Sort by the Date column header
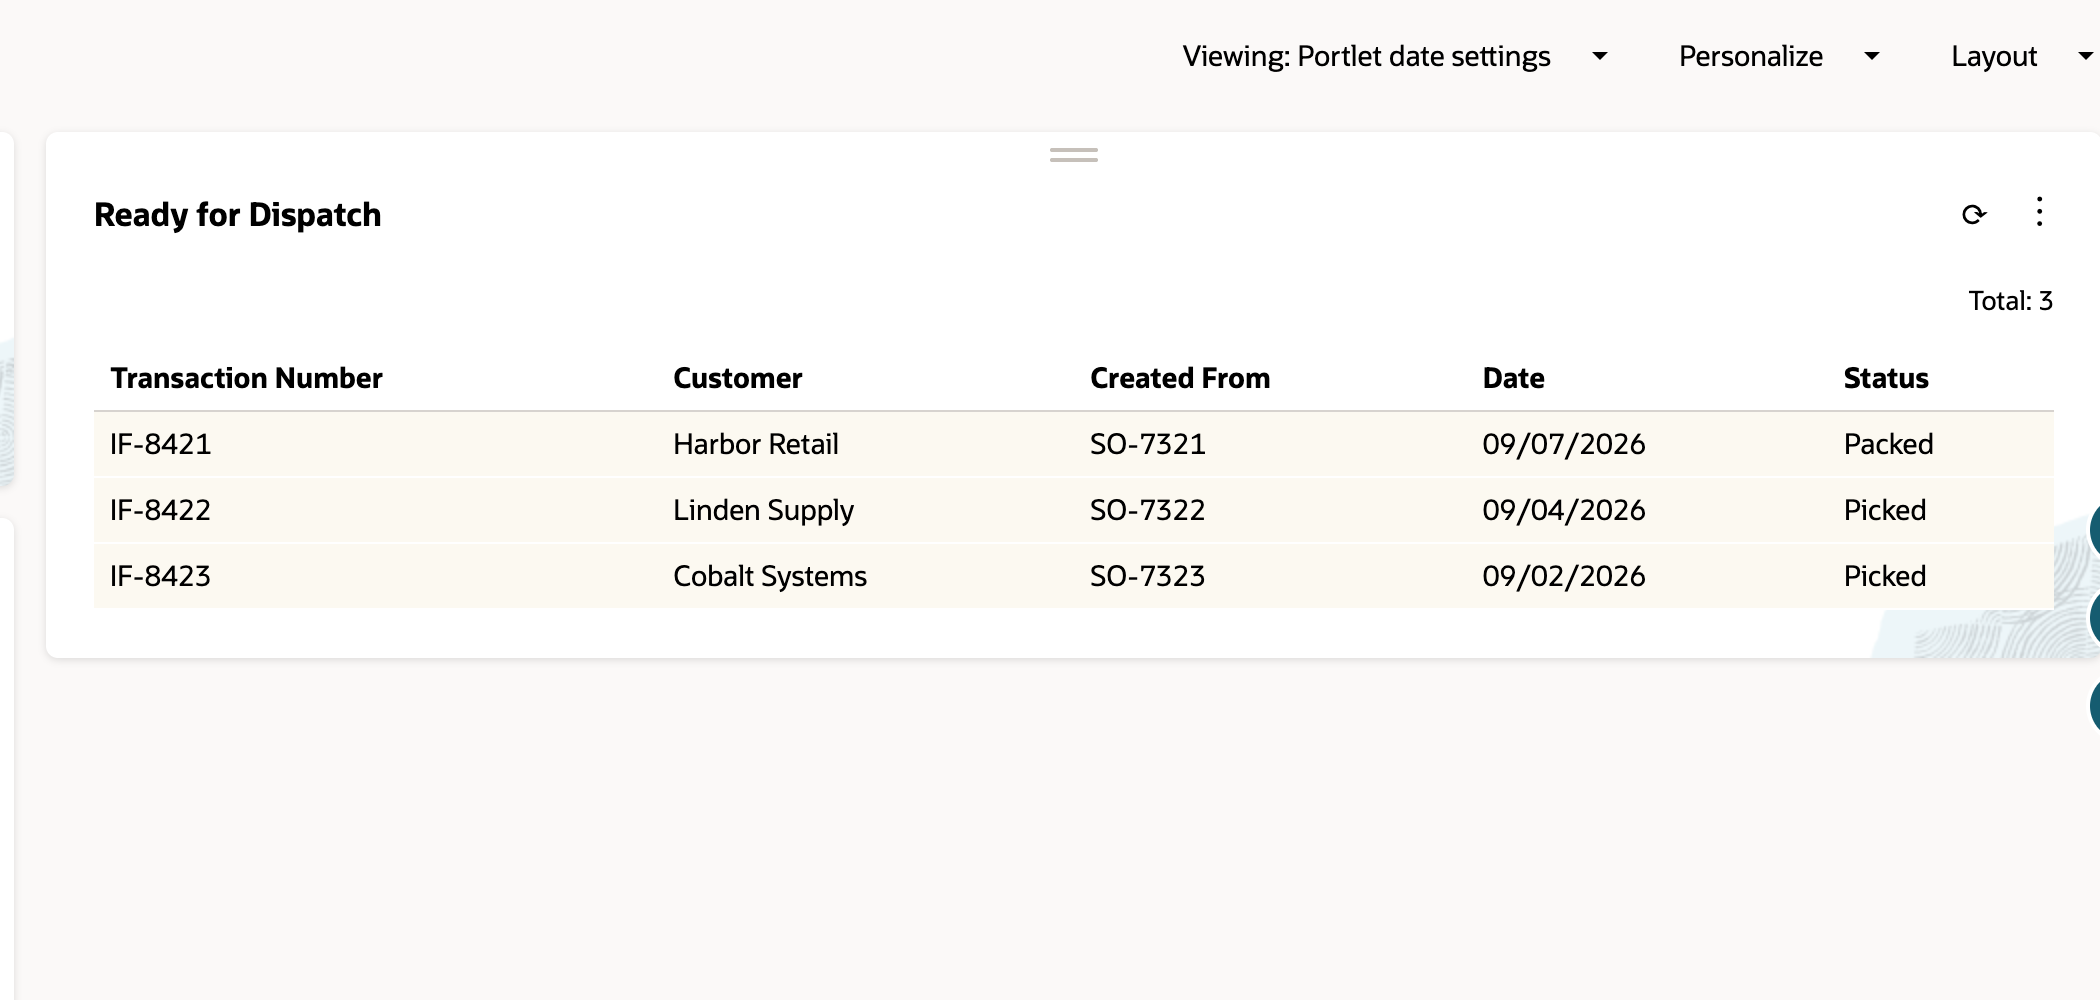Image resolution: width=2100 pixels, height=1000 pixels. tap(1513, 378)
